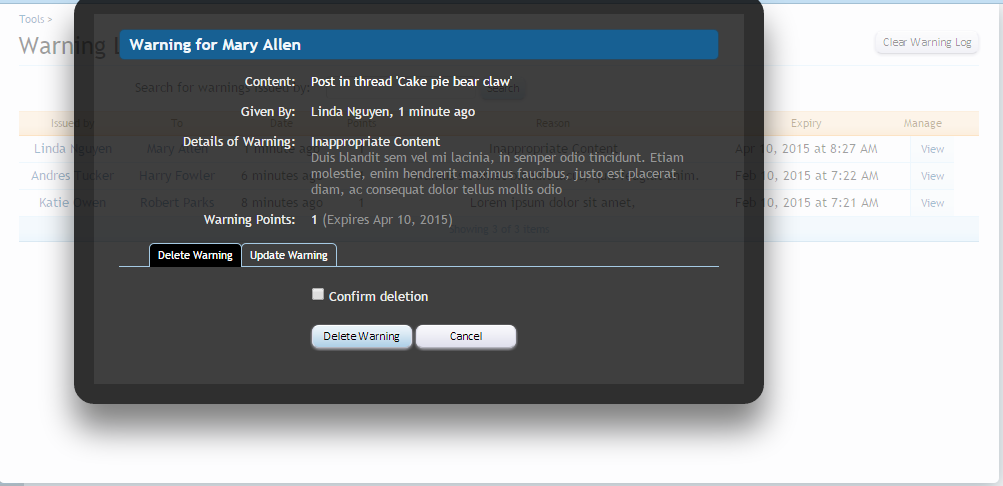Image resolution: width=1003 pixels, height=486 pixels.
Task: Click the Clear Warning Log button
Action: coord(927,42)
